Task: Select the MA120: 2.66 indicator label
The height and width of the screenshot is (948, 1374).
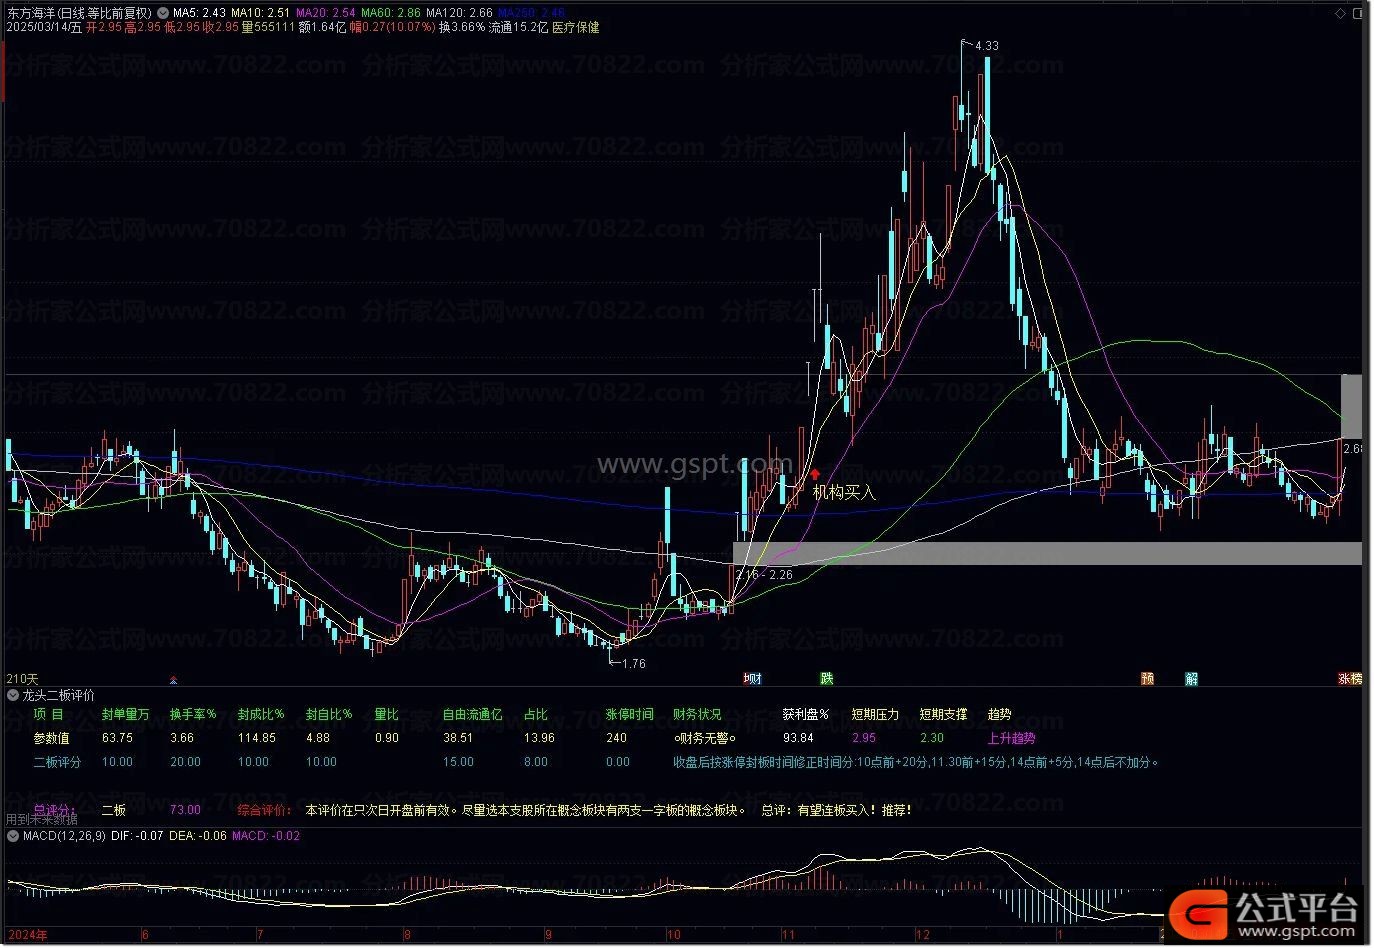Action: [x=459, y=13]
